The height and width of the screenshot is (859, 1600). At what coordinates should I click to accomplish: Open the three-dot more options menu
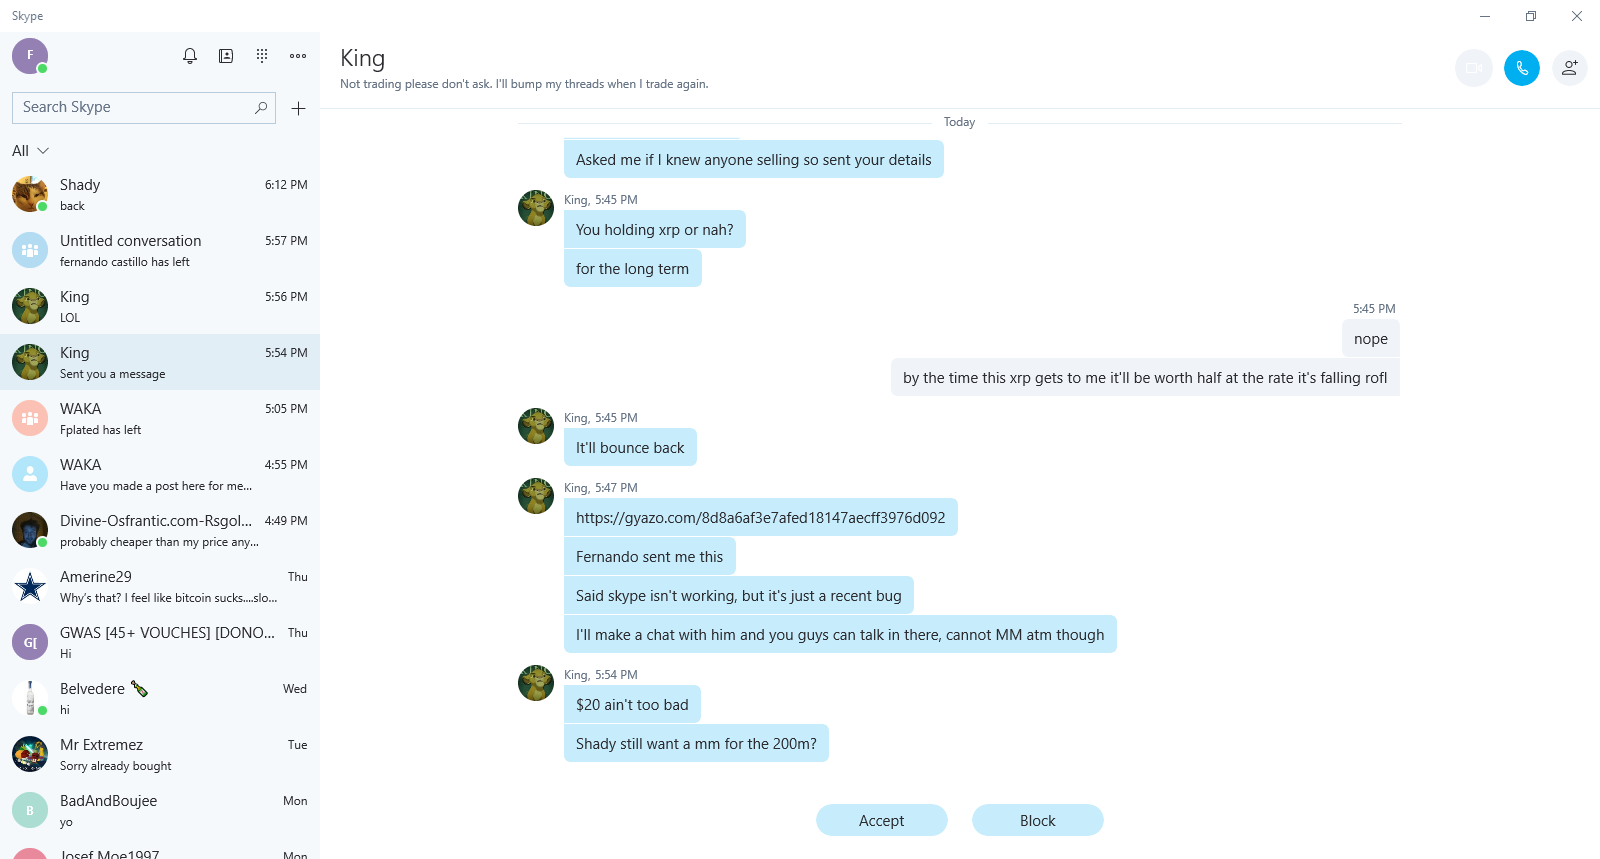(298, 56)
